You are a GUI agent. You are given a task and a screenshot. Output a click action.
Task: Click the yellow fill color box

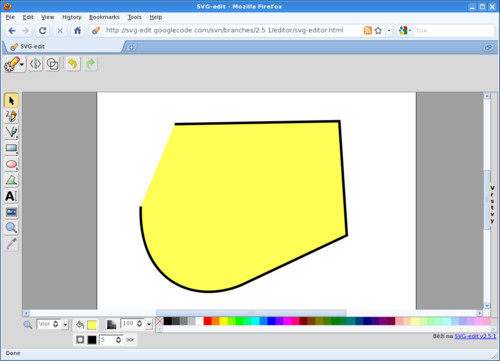tap(92, 325)
